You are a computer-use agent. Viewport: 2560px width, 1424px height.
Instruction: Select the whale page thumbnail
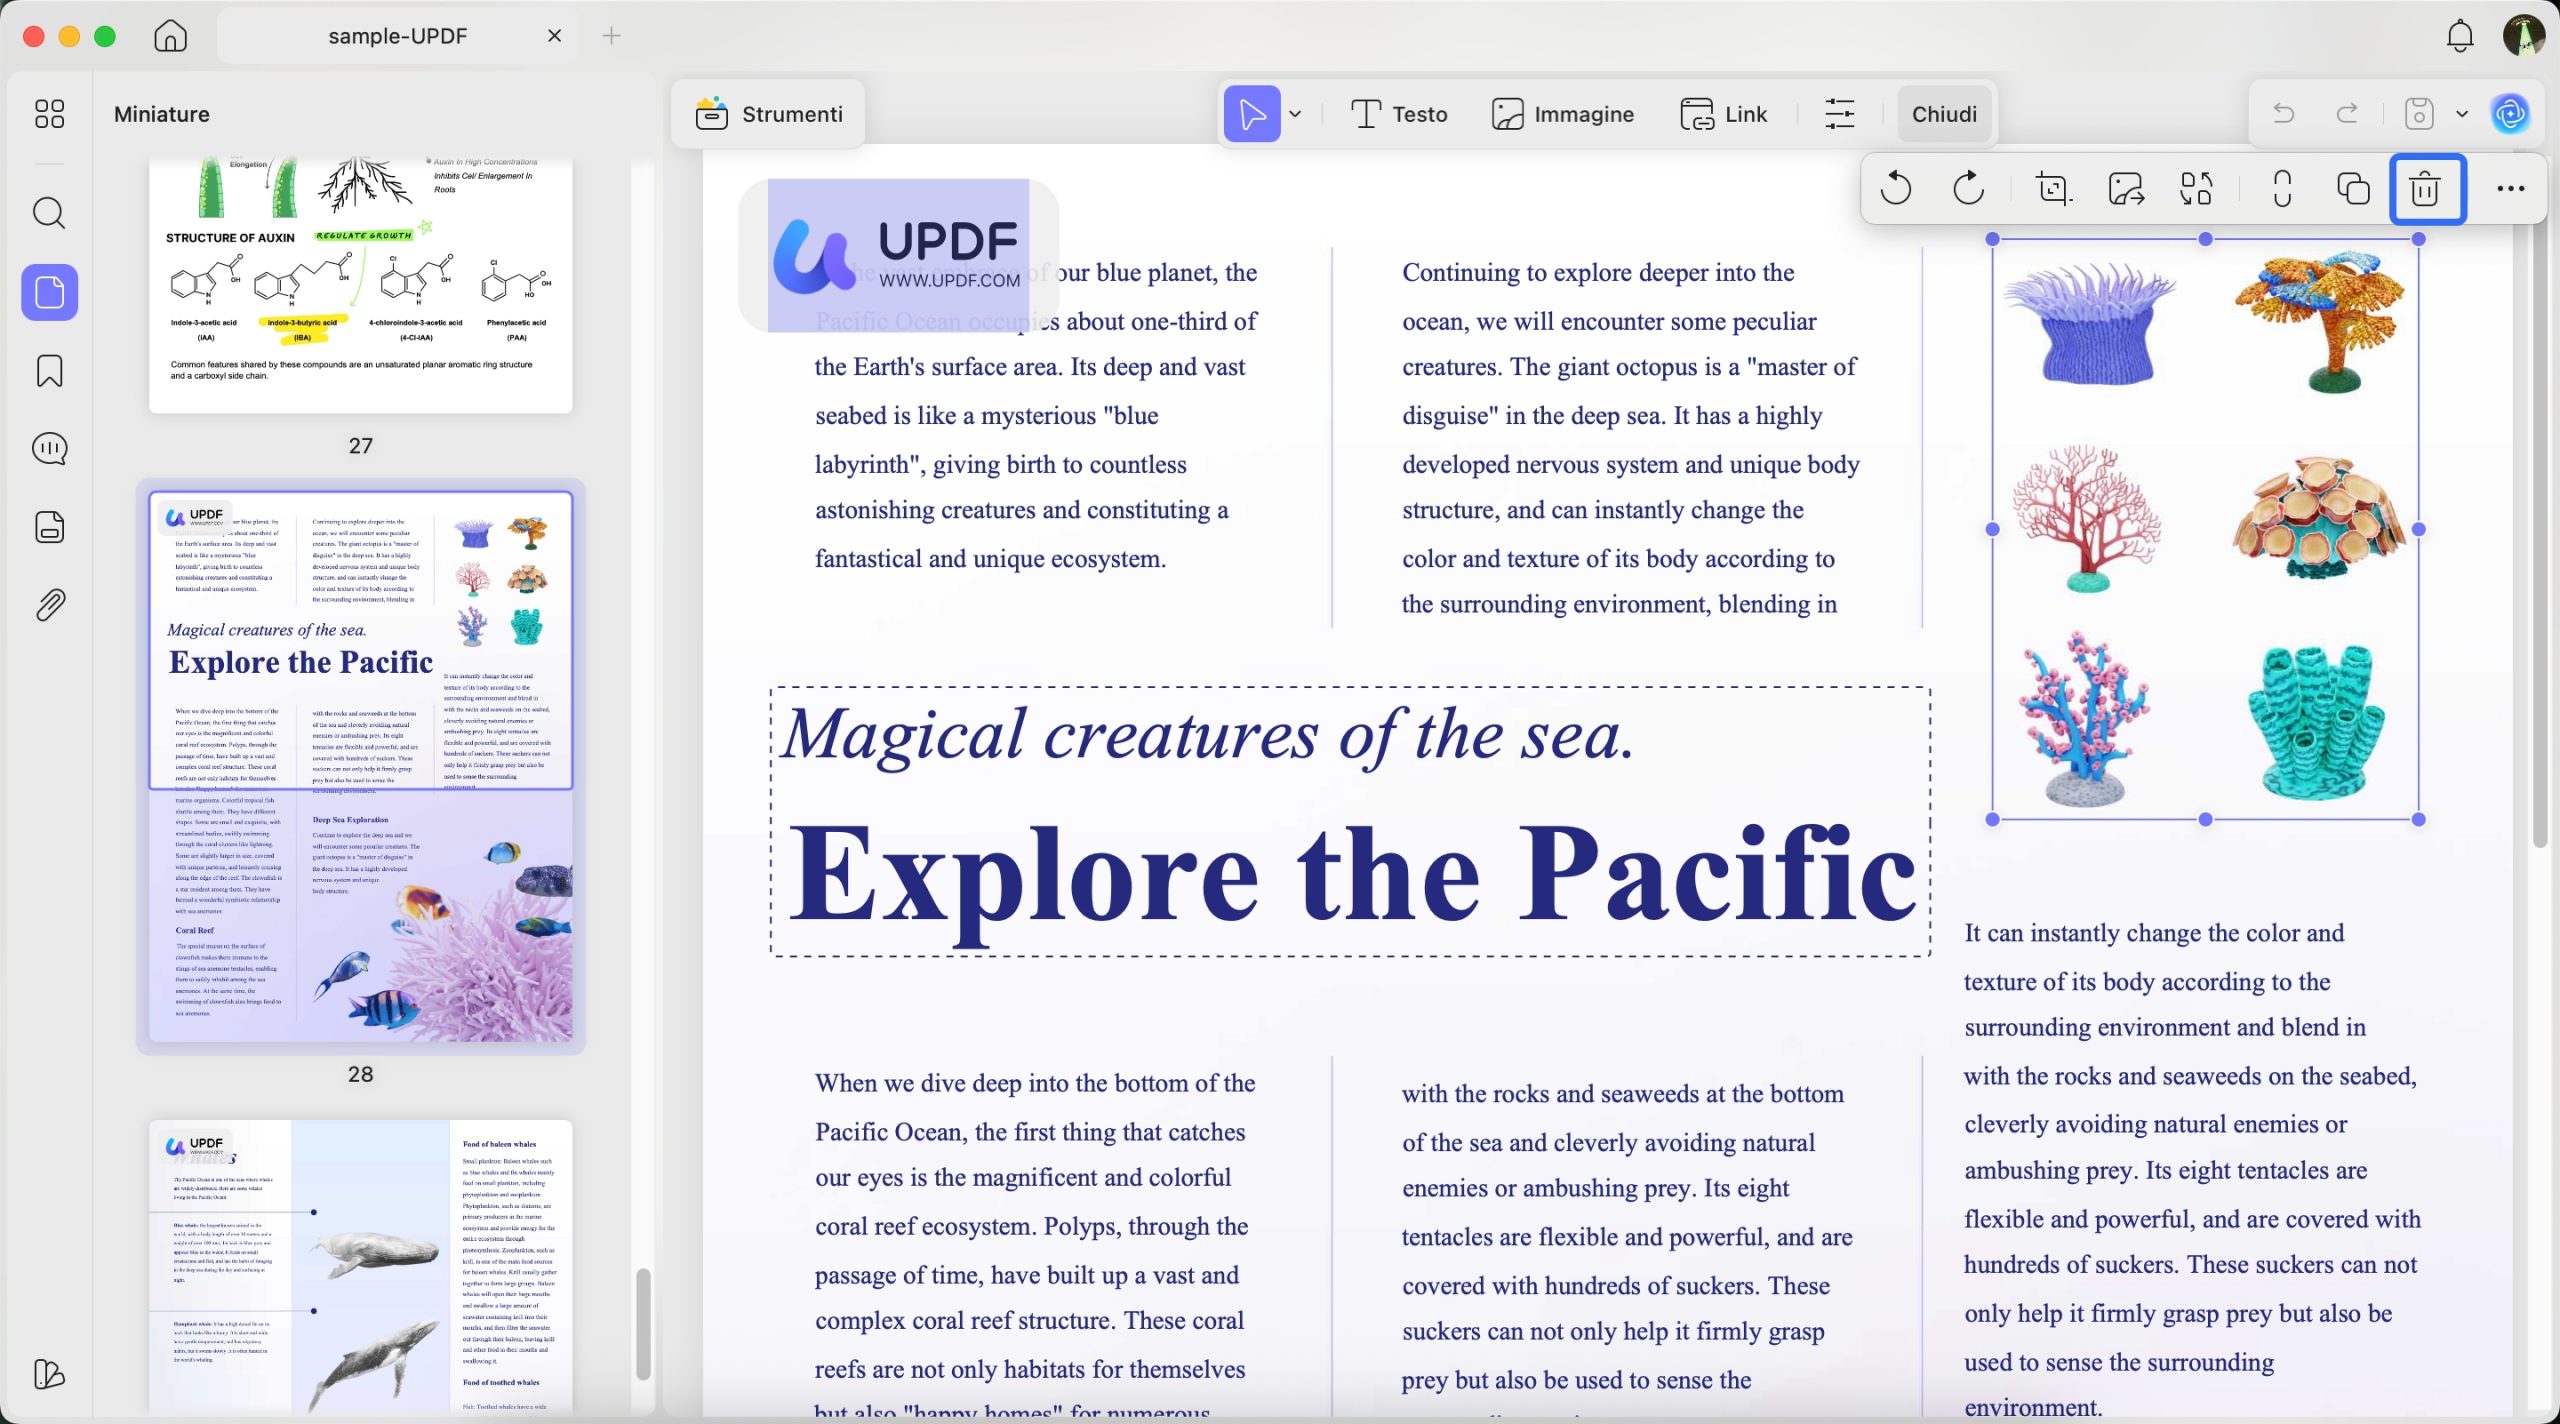[x=360, y=1266]
